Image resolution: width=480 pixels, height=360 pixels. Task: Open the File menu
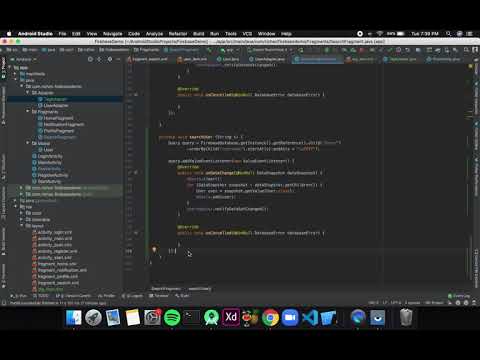coord(62,34)
